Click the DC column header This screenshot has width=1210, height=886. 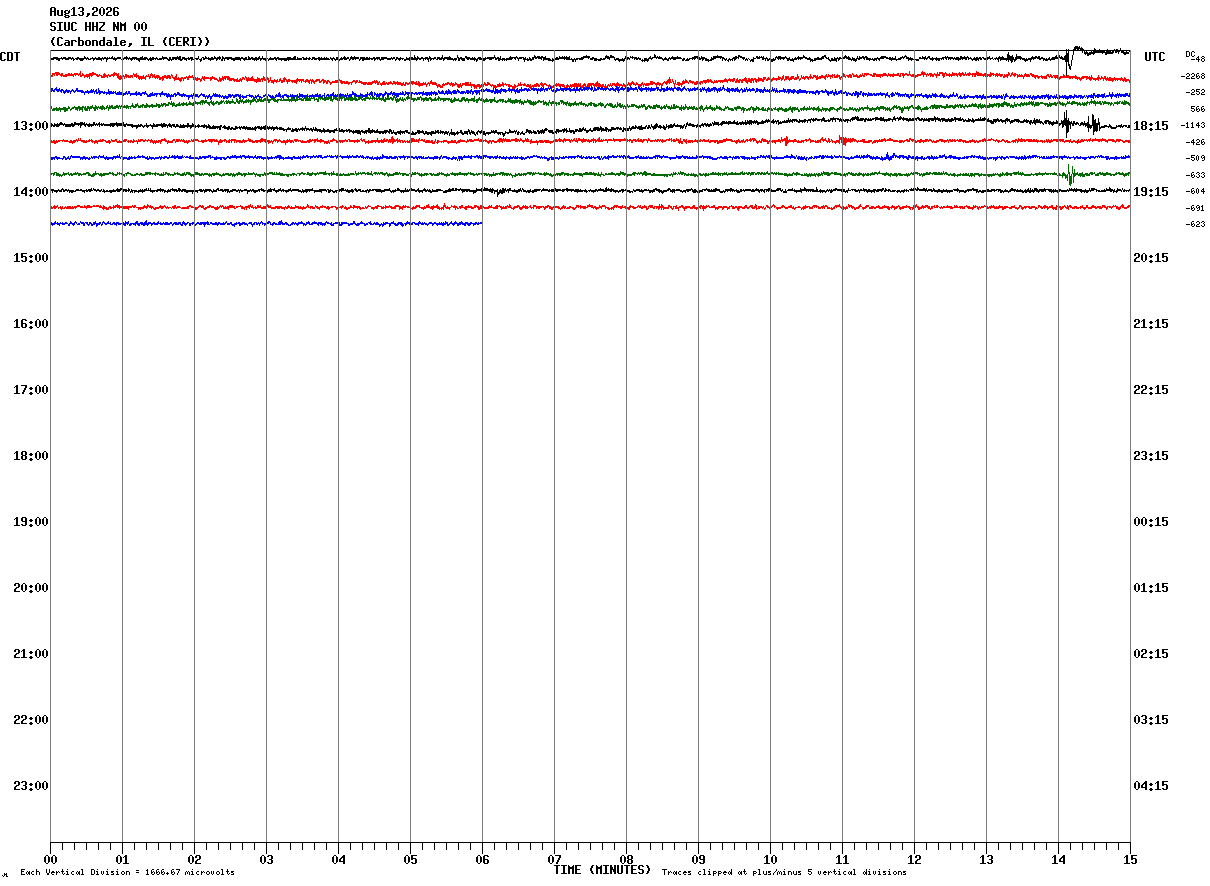pyautogui.click(x=1190, y=54)
